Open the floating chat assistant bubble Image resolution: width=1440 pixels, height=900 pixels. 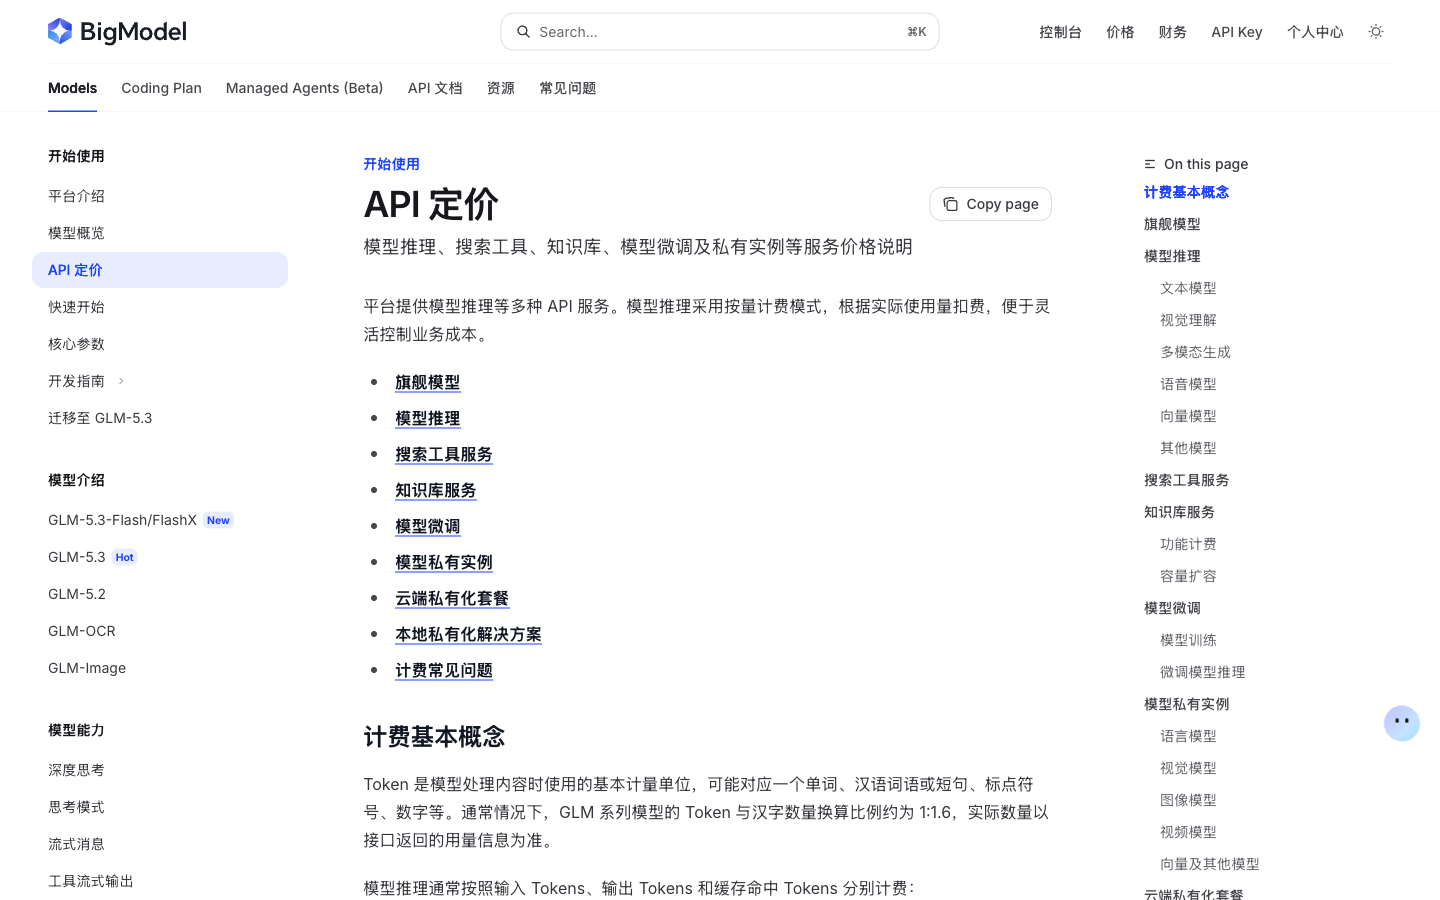click(x=1402, y=723)
